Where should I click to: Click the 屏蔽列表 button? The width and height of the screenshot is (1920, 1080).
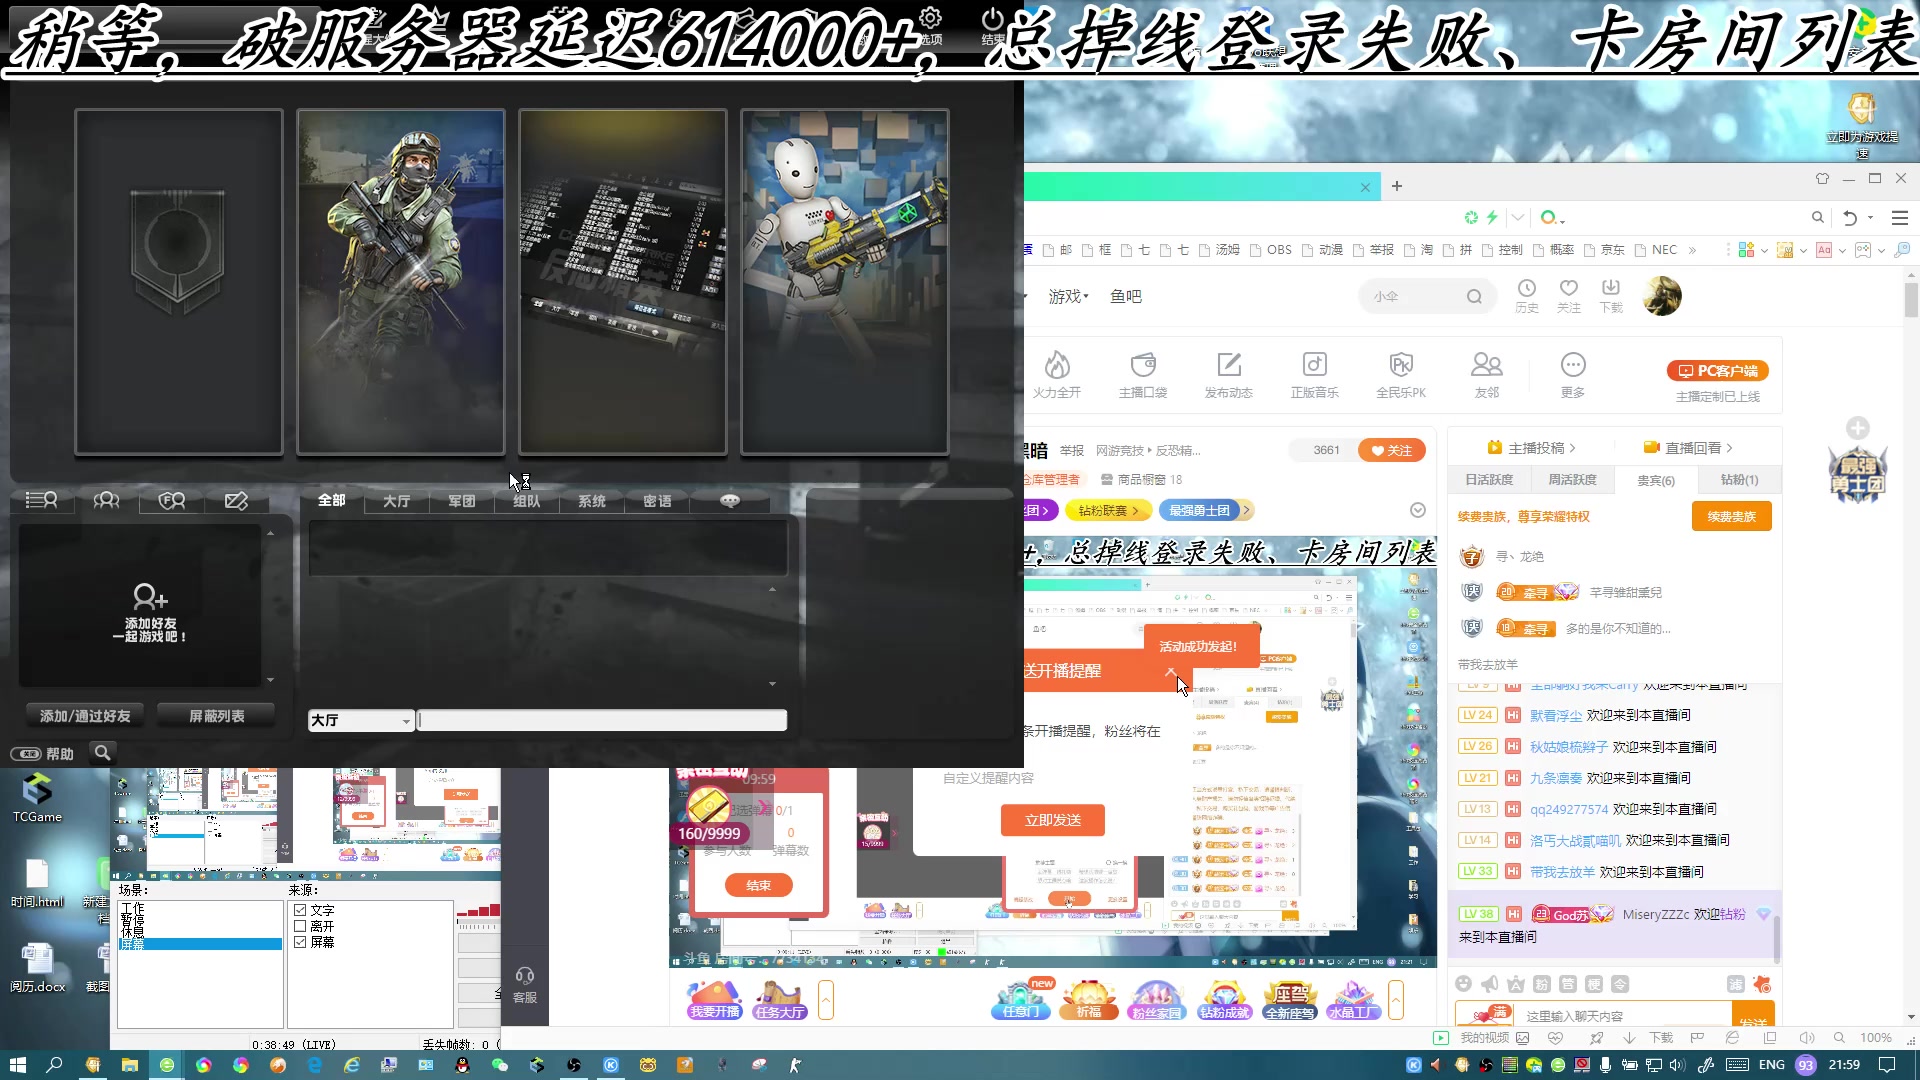(x=217, y=716)
